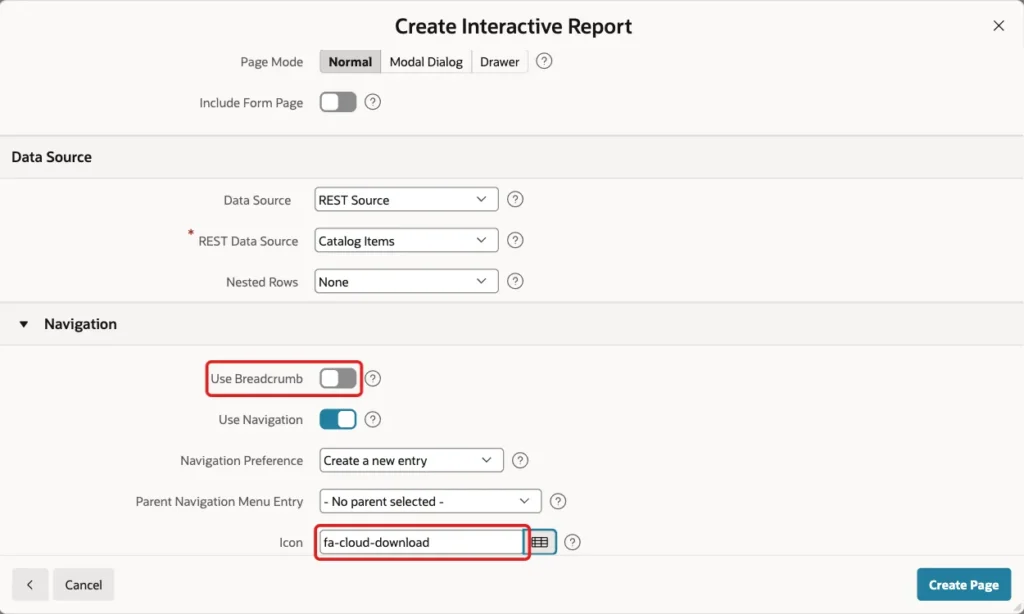The image size is (1024, 614).
Task: Click the Cancel button
Action: [x=84, y=585]
